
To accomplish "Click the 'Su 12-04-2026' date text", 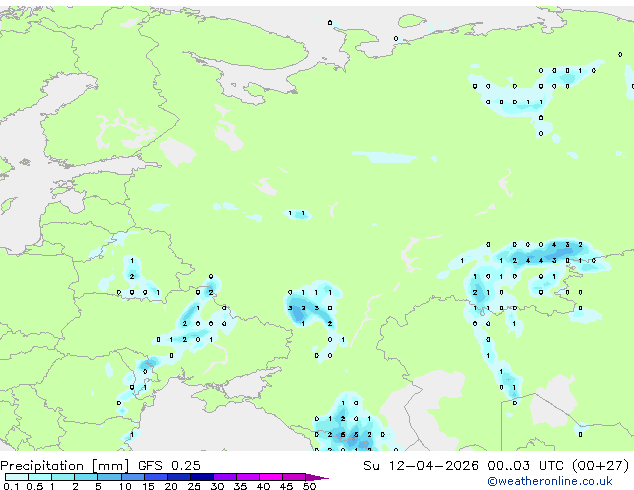I will pyautogui.click(x=421, y=465).
